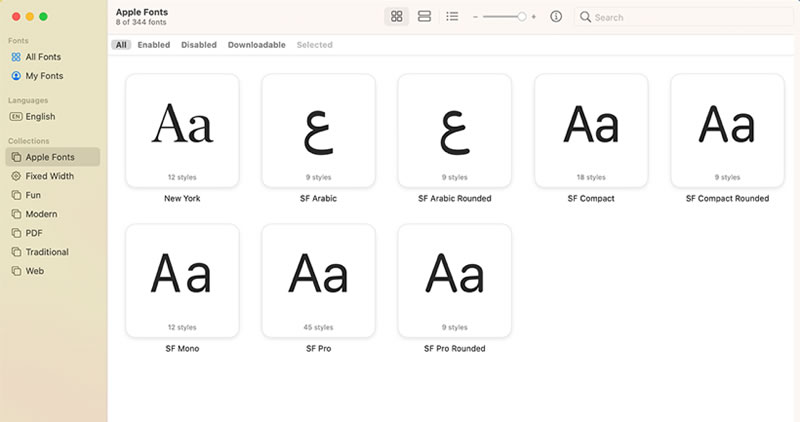800x422 pixels.
Task: Adjust the preview size slider
Action: coord(505,17)
